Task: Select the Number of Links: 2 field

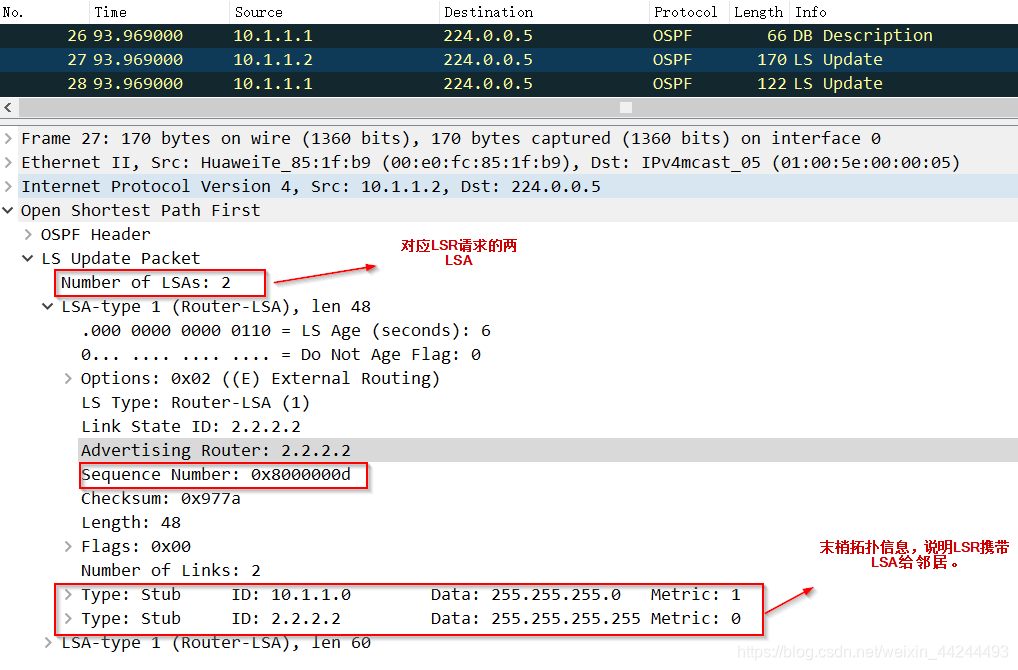Action: click(x=171, y=571)
